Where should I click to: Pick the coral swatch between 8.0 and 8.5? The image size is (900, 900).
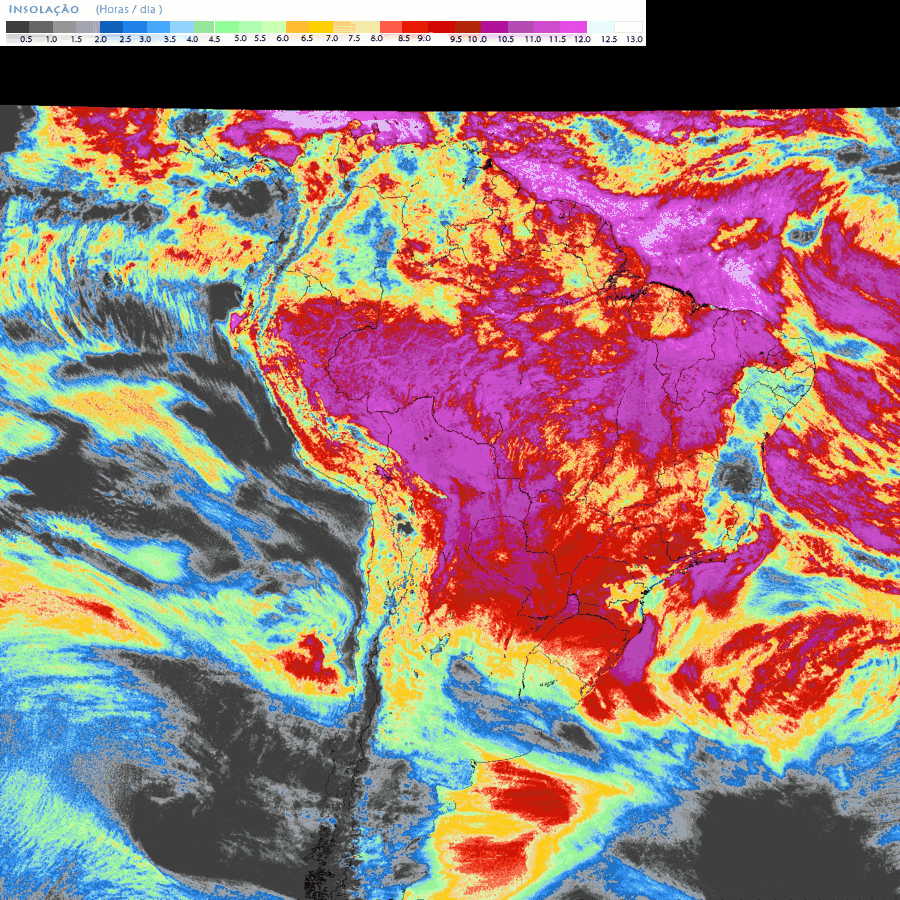pyautogui.click(x=391, y=27)
